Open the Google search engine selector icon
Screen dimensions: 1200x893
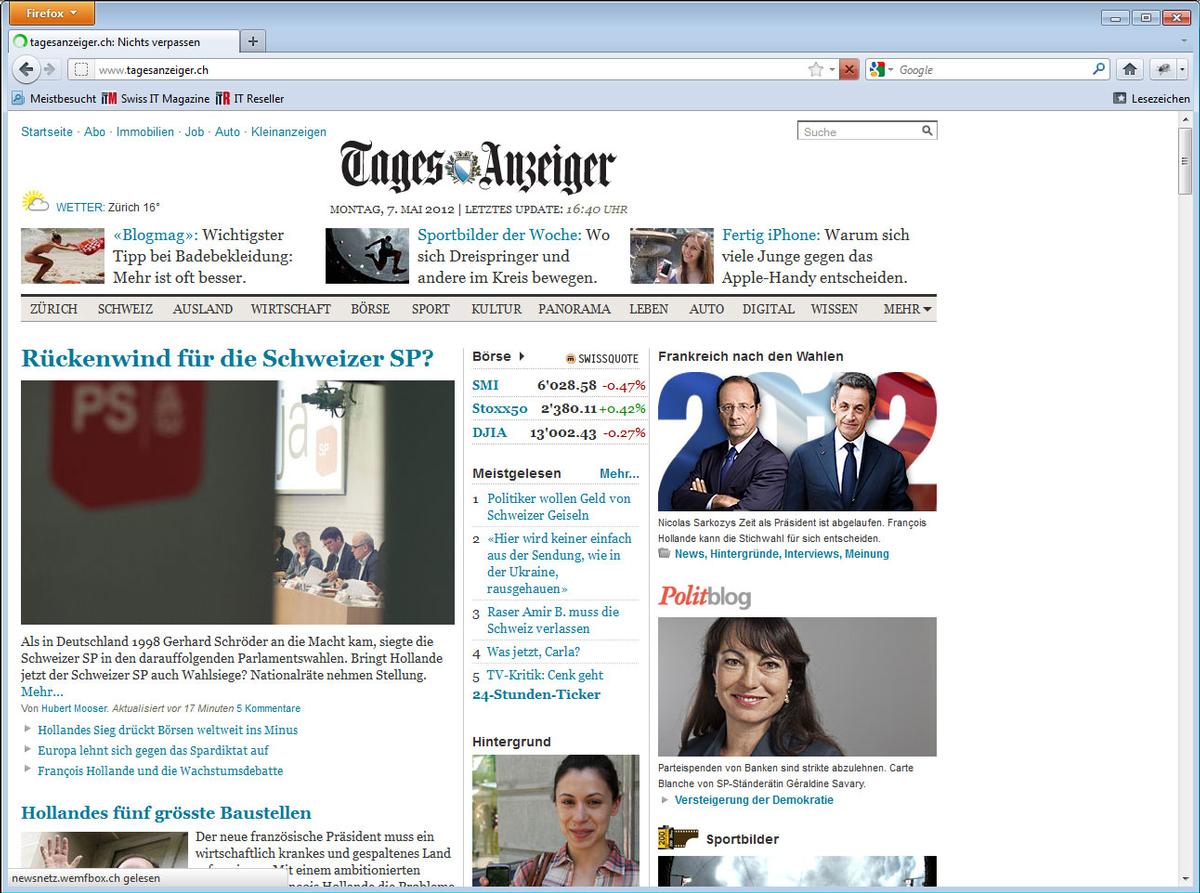[877, 69]
